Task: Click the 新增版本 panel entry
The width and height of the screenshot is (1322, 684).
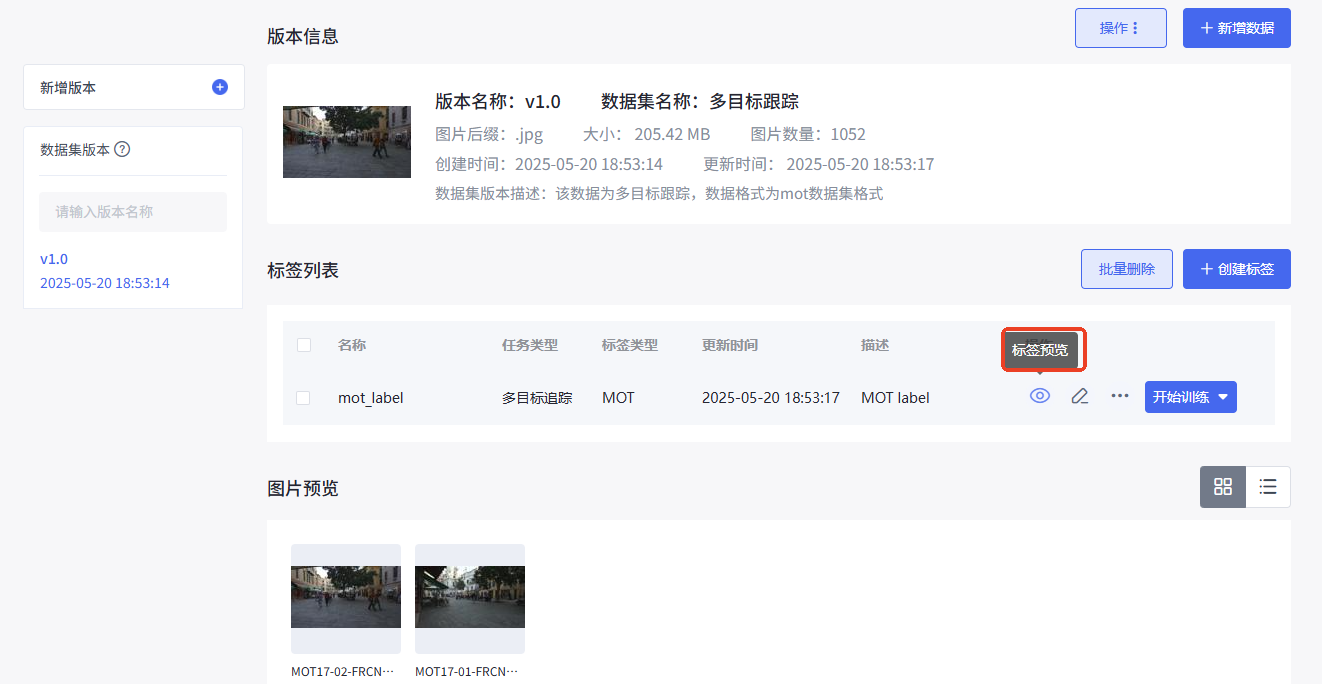Action: pos(134,88)
